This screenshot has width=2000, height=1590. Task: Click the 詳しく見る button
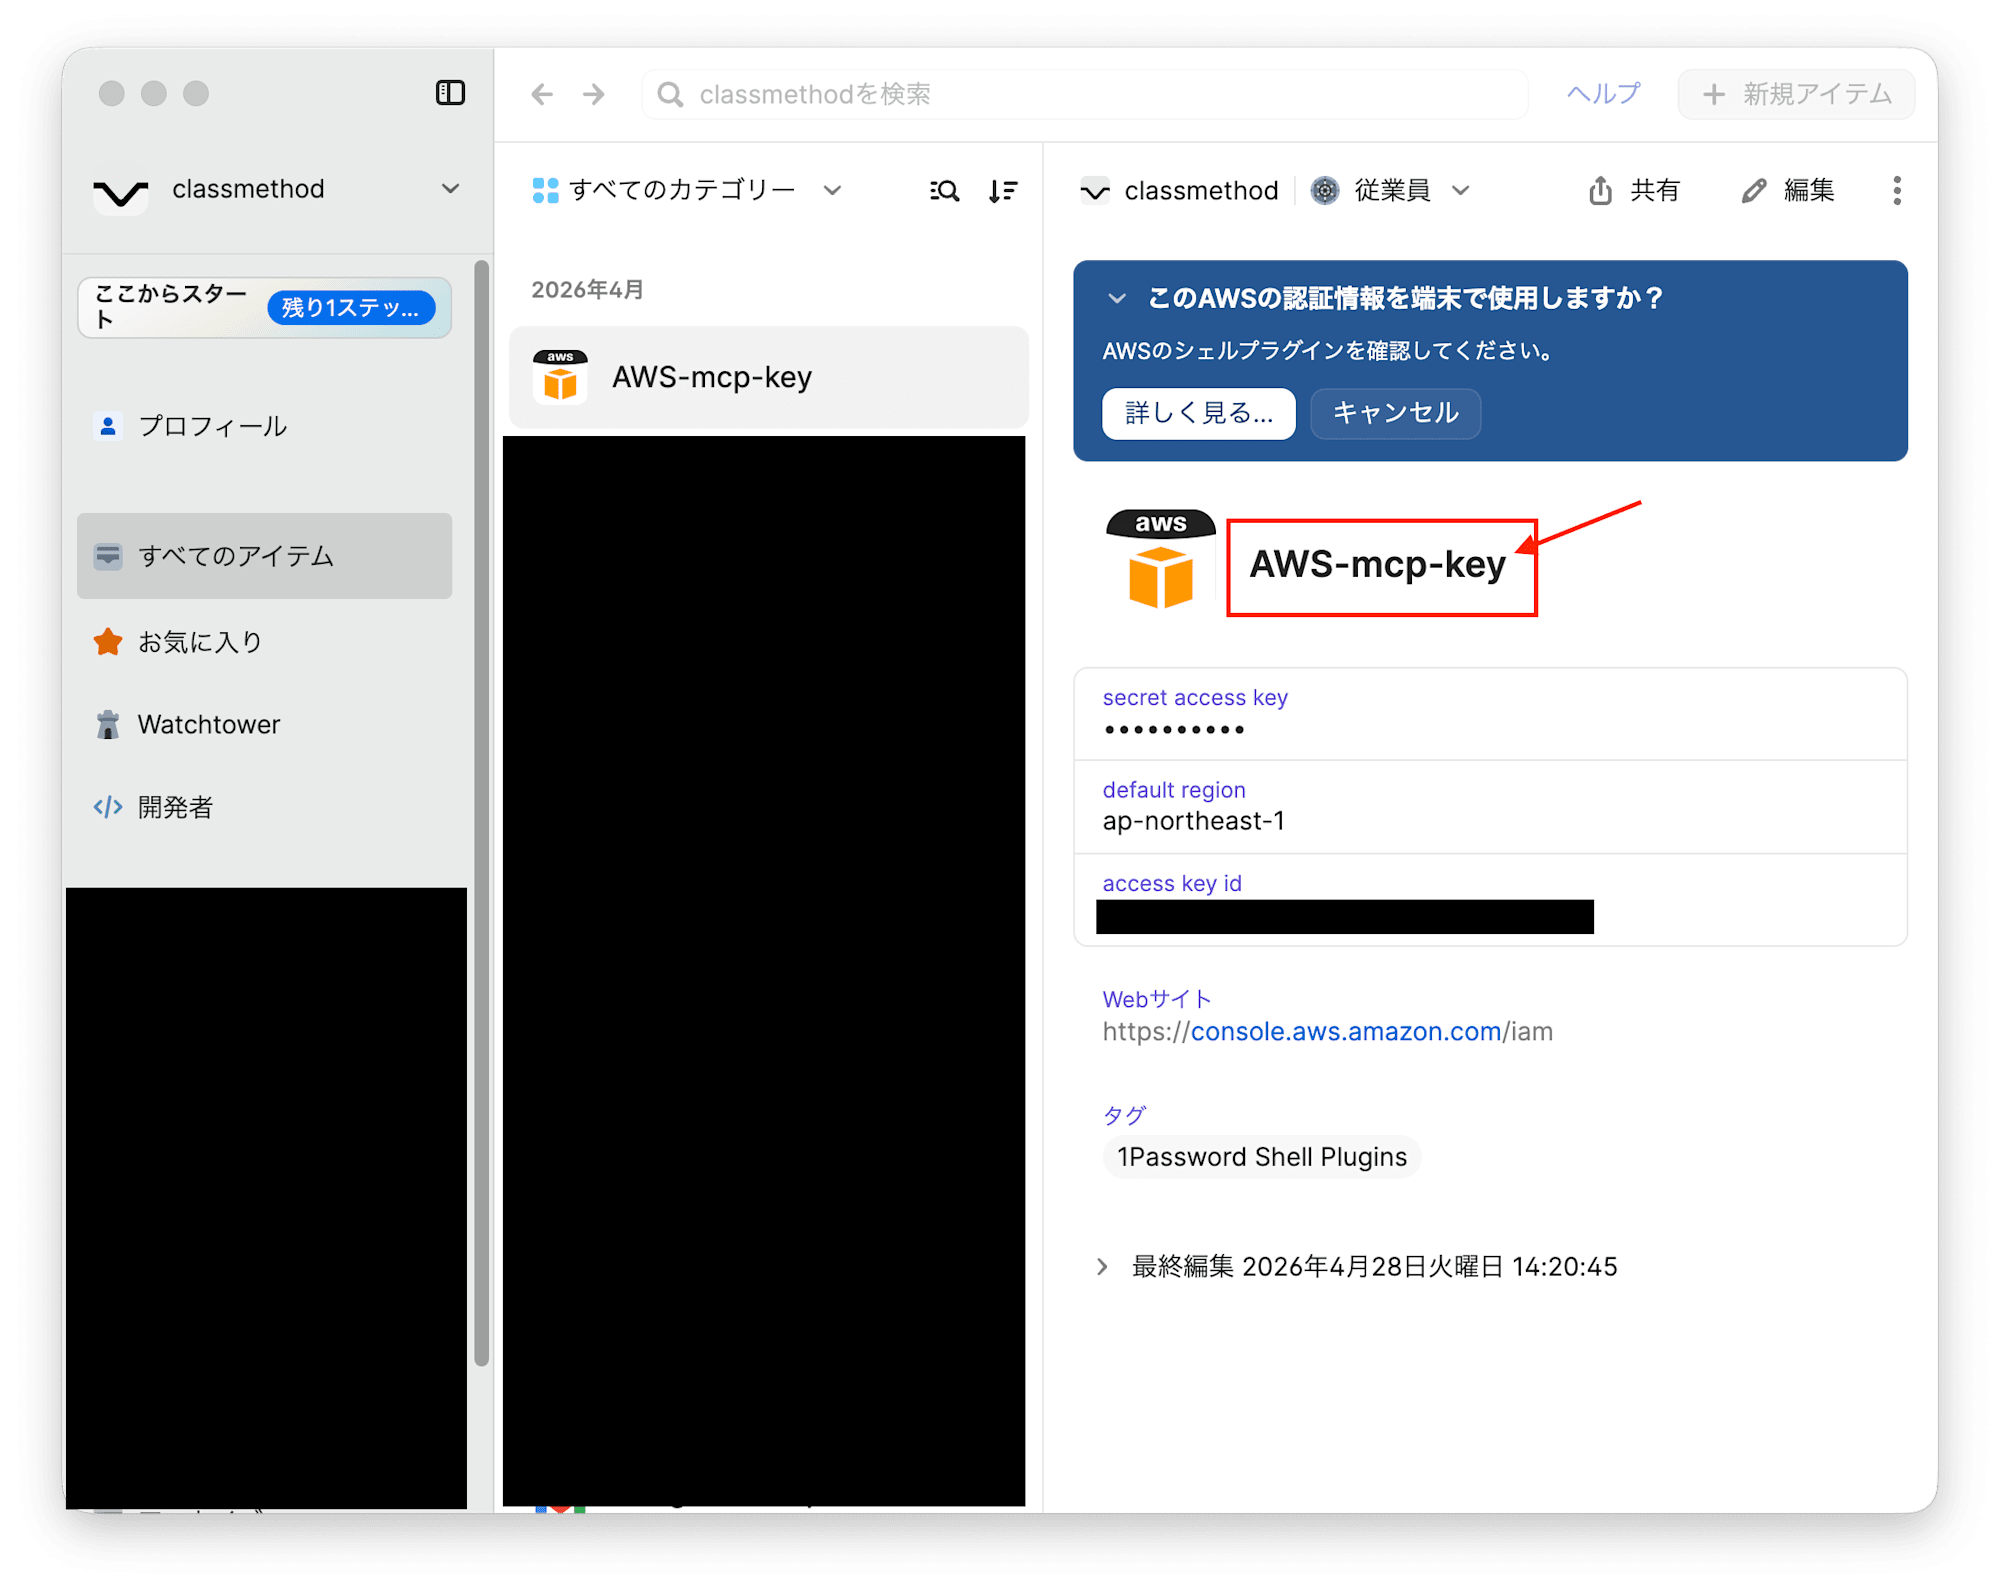pyautogui.click(x=1198, y=413)
